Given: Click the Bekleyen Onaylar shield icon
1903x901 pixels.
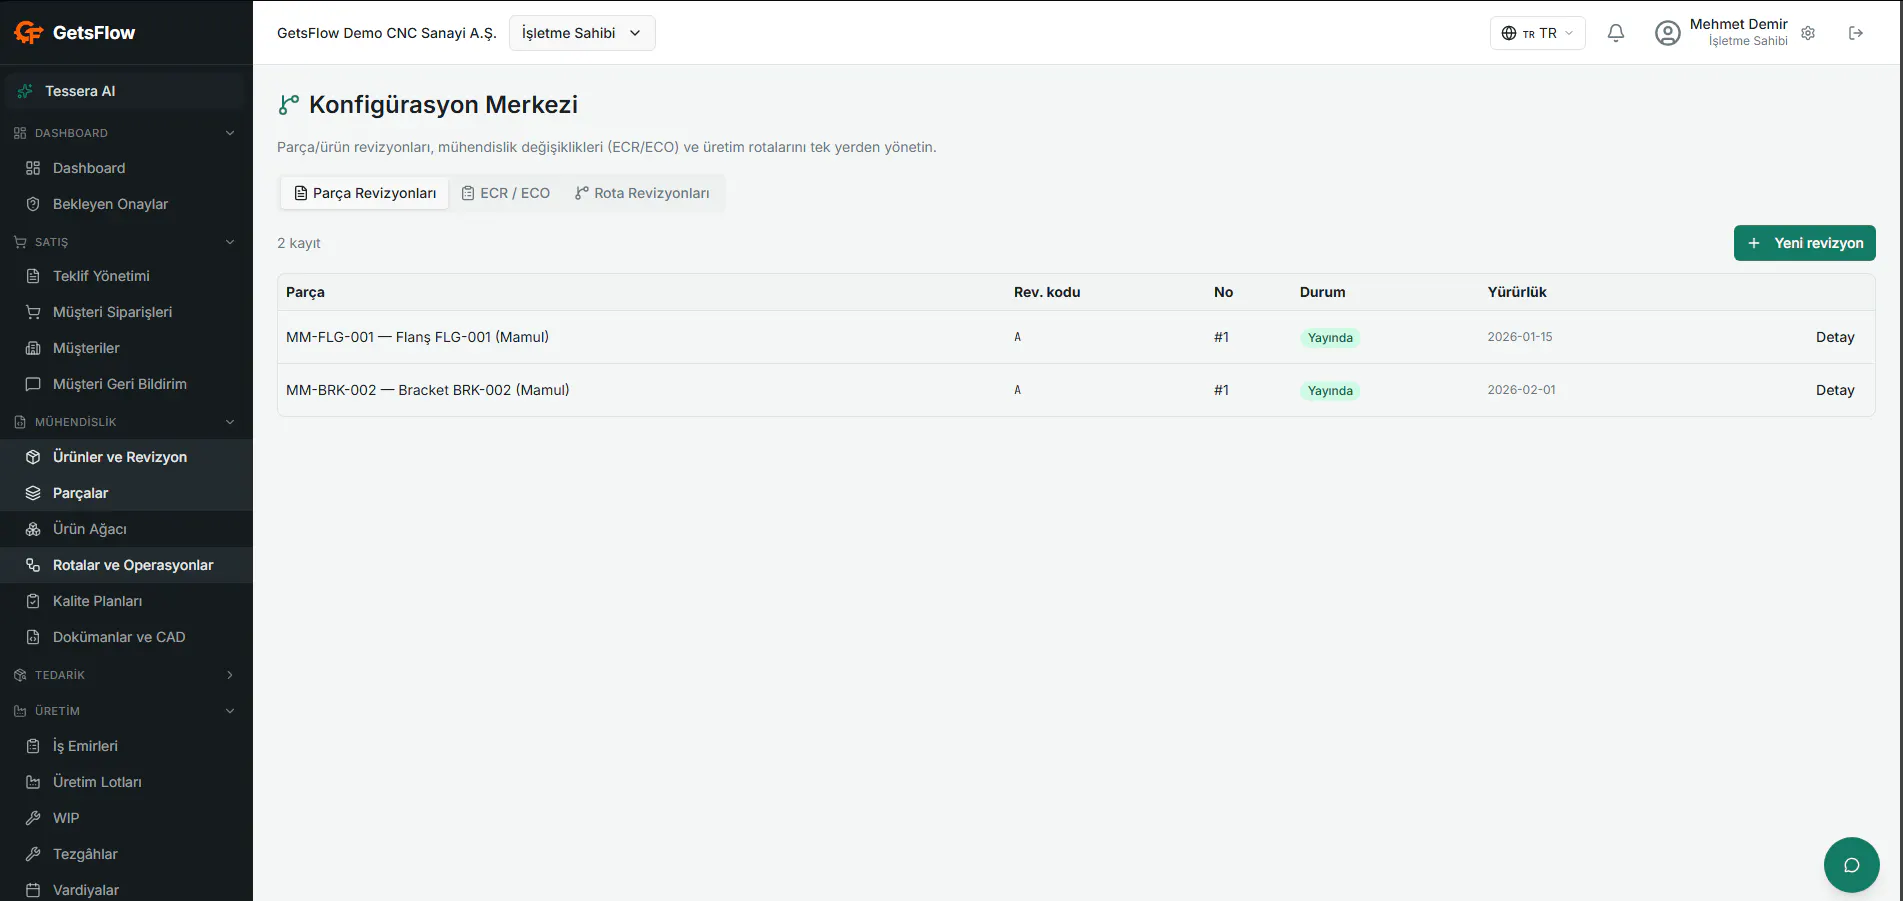Looking at the screenshot, I should click(33, 204).
